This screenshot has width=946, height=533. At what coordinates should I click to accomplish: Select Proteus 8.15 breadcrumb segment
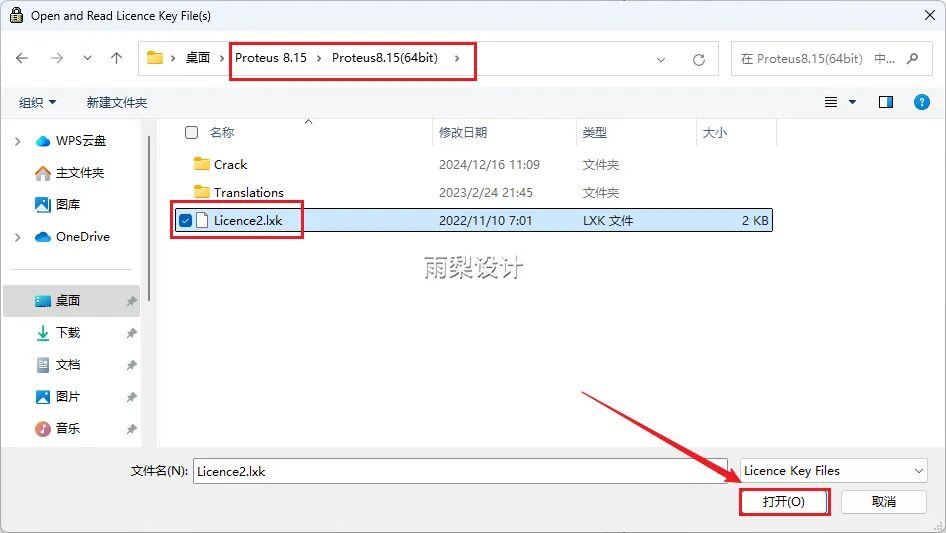(x=271, y=58)
